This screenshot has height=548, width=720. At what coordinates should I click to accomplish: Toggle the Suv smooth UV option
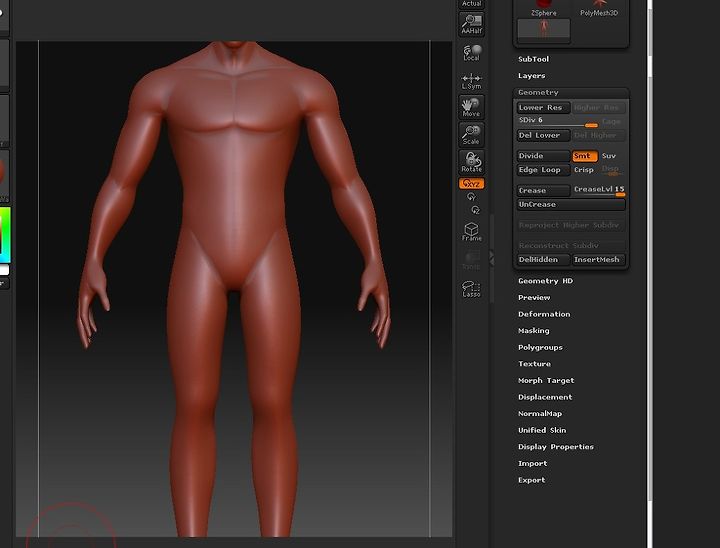click(609, 156)
